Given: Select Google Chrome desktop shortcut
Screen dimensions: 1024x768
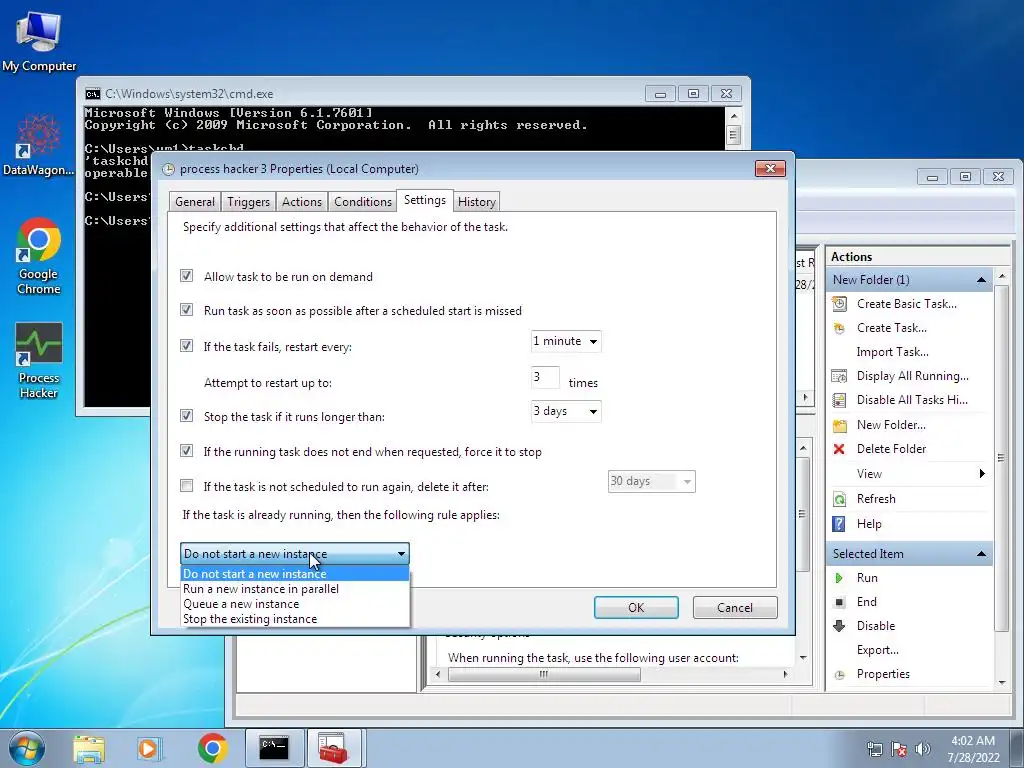Looking at the screenshot, I should (39, 256).
